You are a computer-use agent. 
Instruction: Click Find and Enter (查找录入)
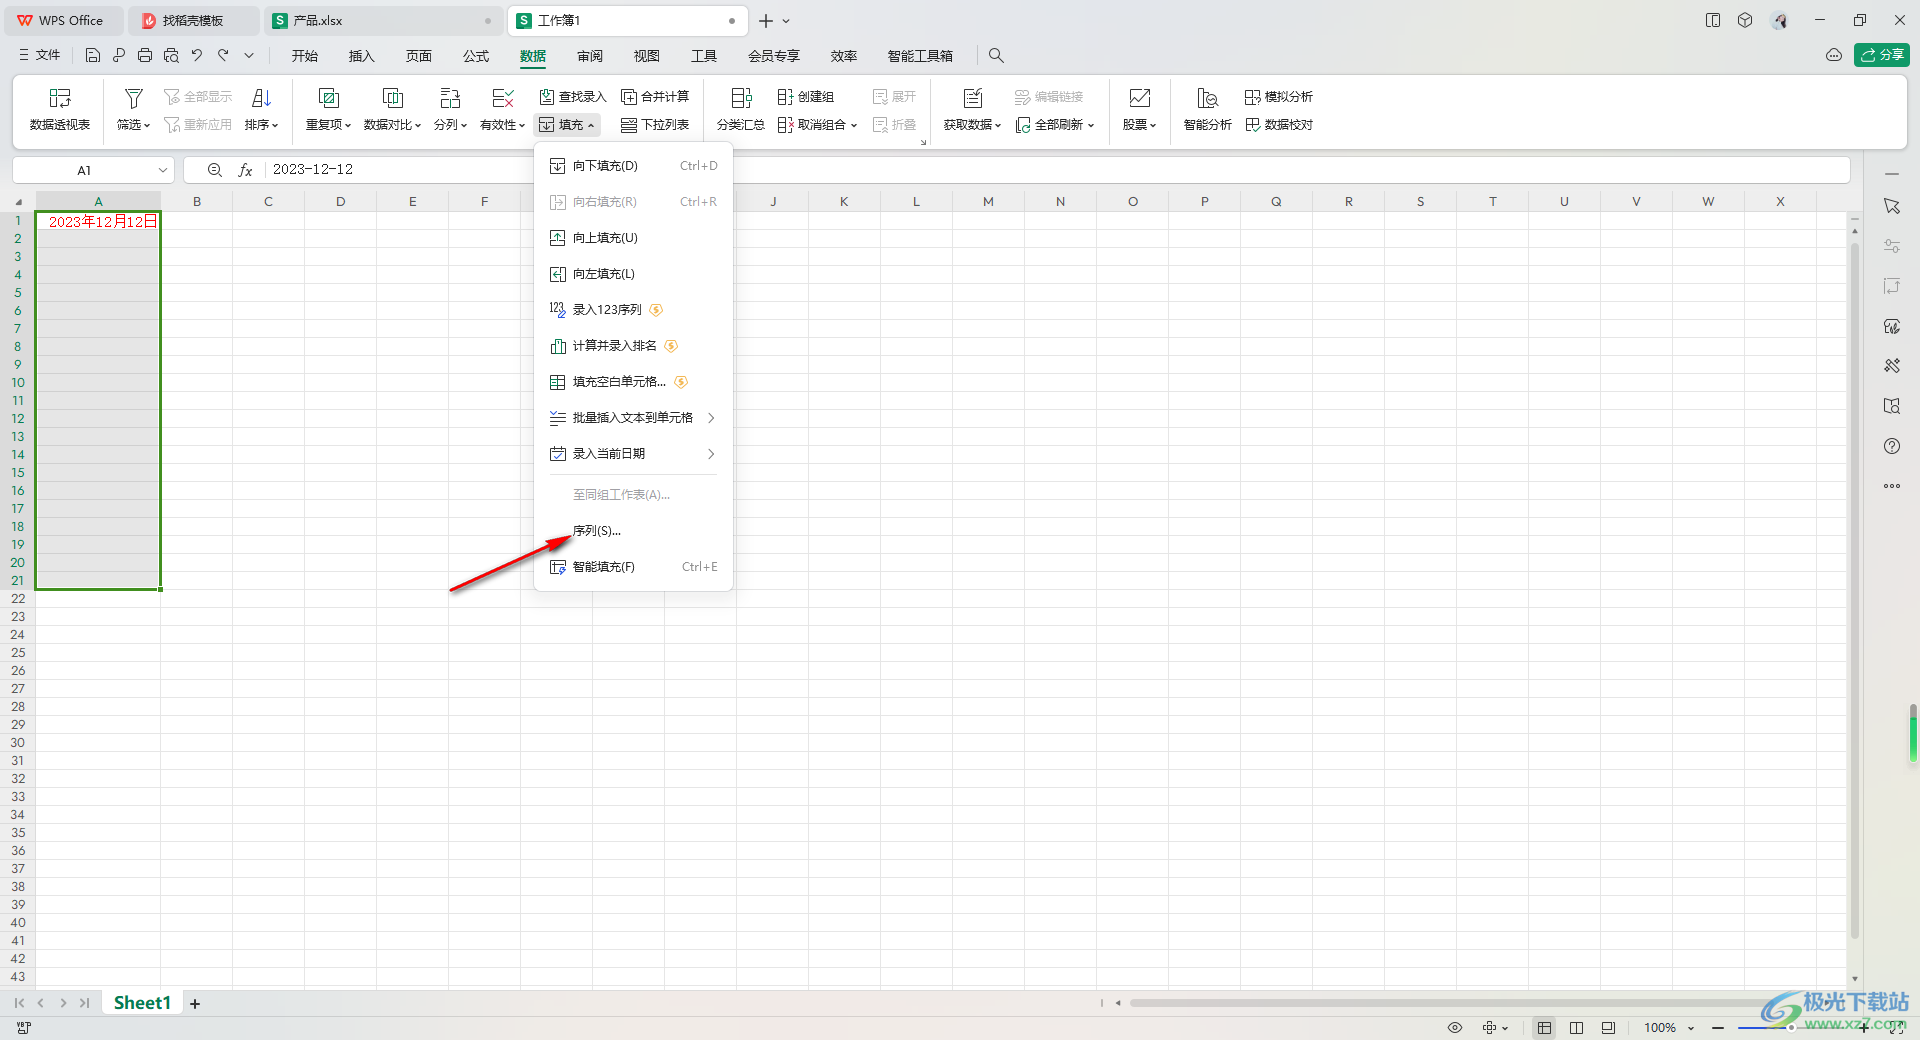point(573,97)
